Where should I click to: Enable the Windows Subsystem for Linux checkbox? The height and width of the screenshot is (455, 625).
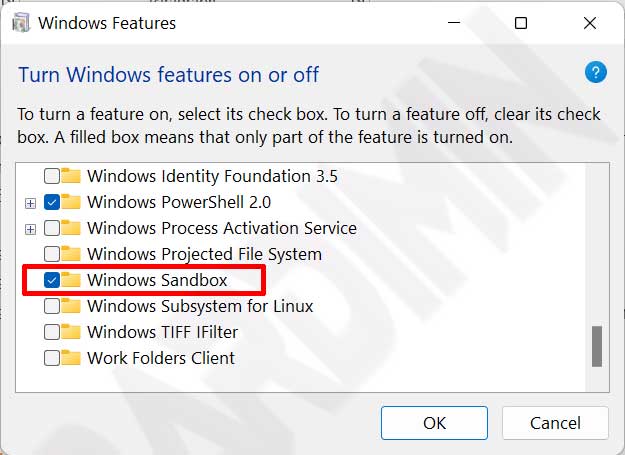click(x=52, y=306)
